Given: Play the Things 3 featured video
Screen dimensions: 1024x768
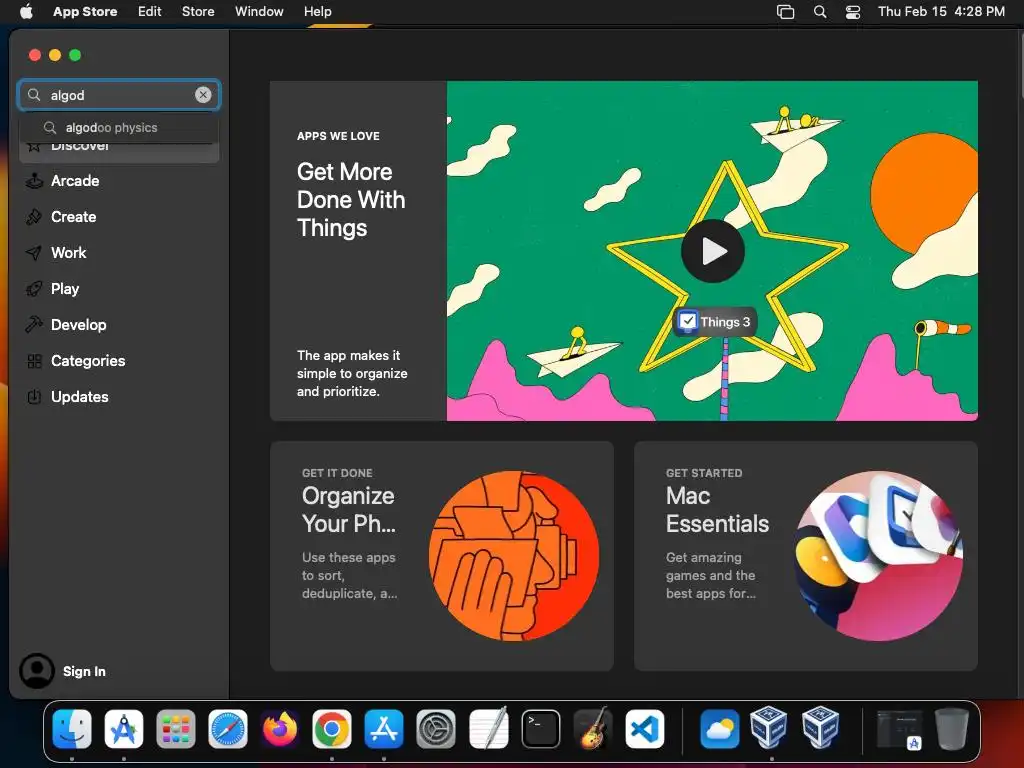Looking at the screenshot, I should pyautogui.click(x=712, y=251).
